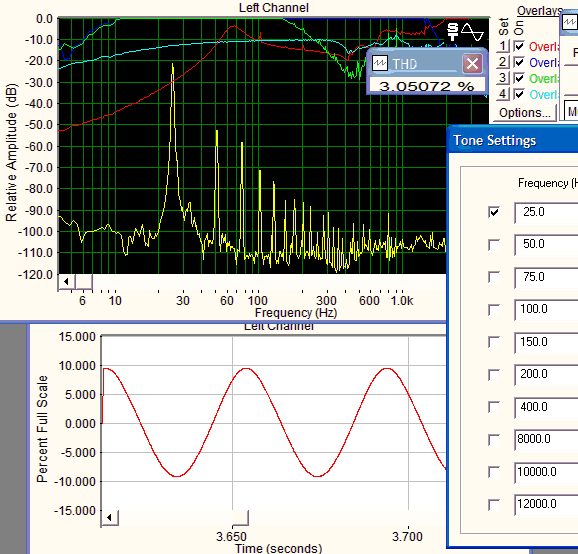Image resolution: width=578 pixels, height=554 pixels.
Task: Toggle overlay 4 On checkbox
Action: coord(519,94)
